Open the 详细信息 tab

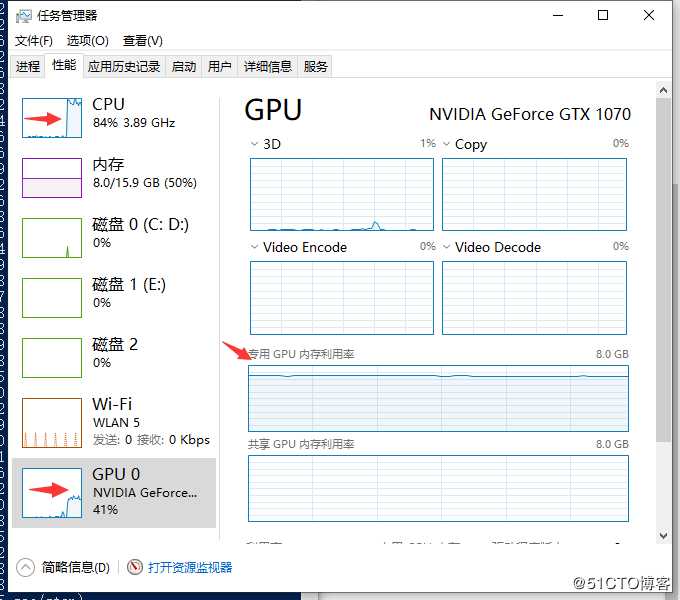(268, 66)
